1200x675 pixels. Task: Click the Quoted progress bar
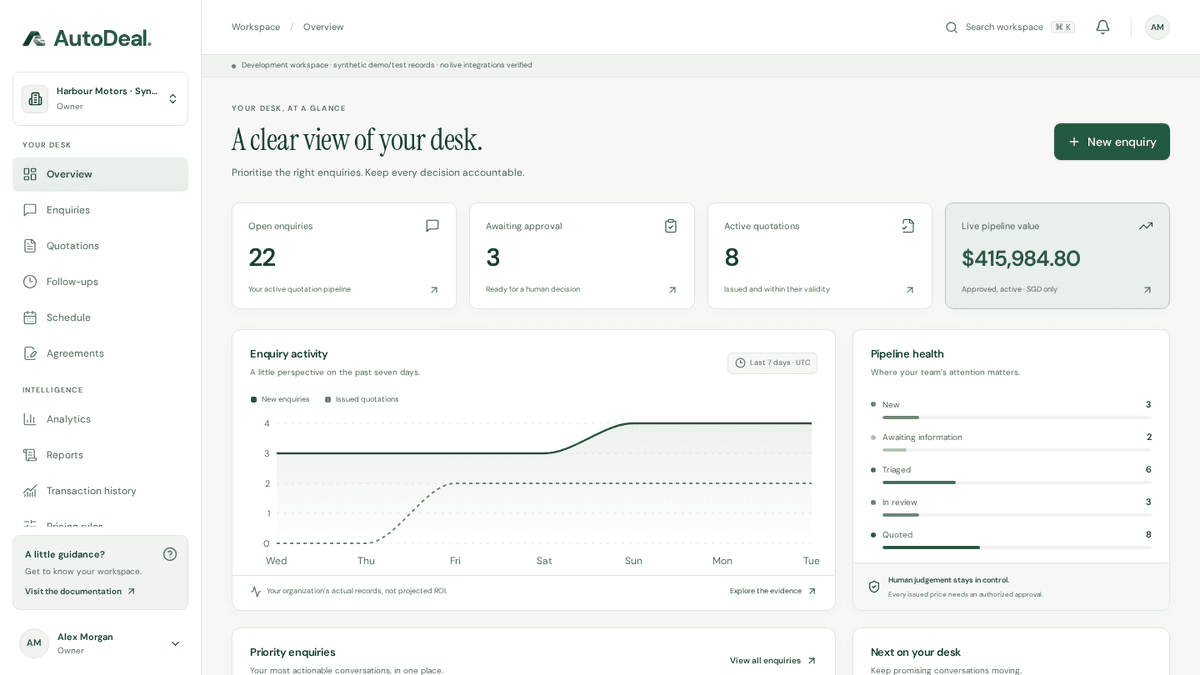coord(1017,548)
